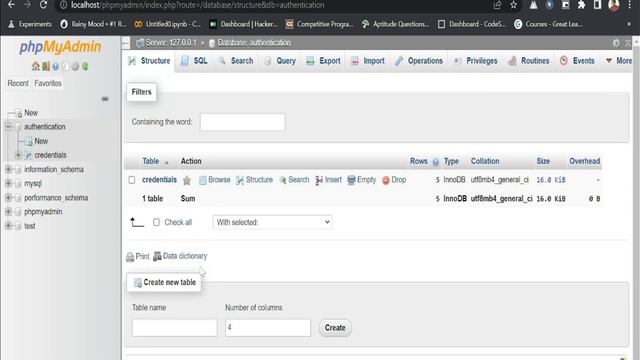Click Drop for credentials table
The image size is (640, 360).
click(x=394, y=180)
